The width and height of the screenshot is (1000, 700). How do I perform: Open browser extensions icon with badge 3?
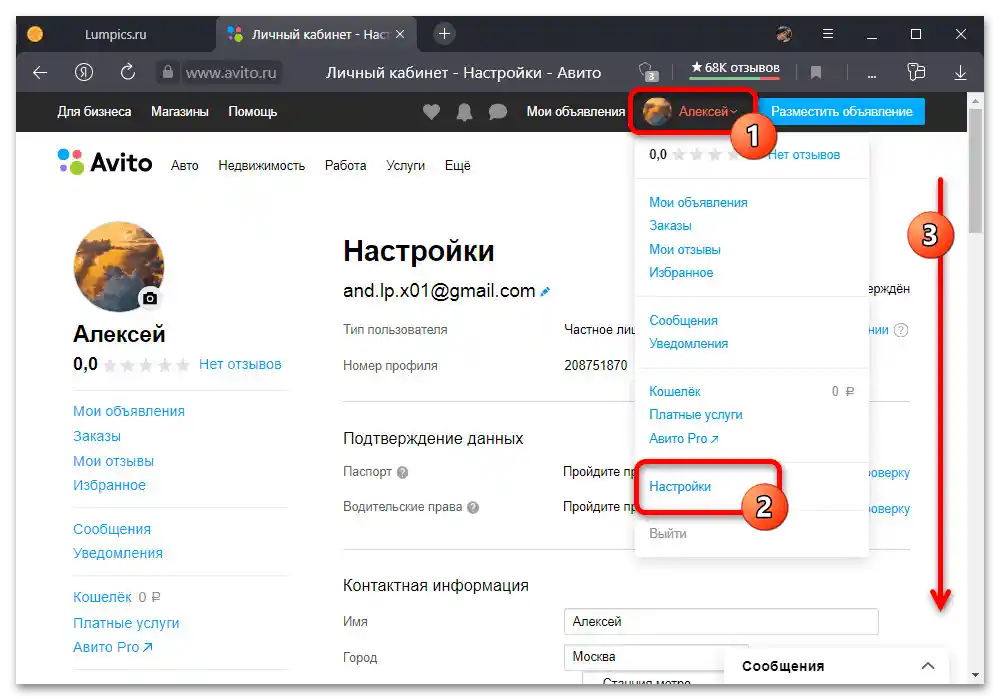tap(647, 71)
